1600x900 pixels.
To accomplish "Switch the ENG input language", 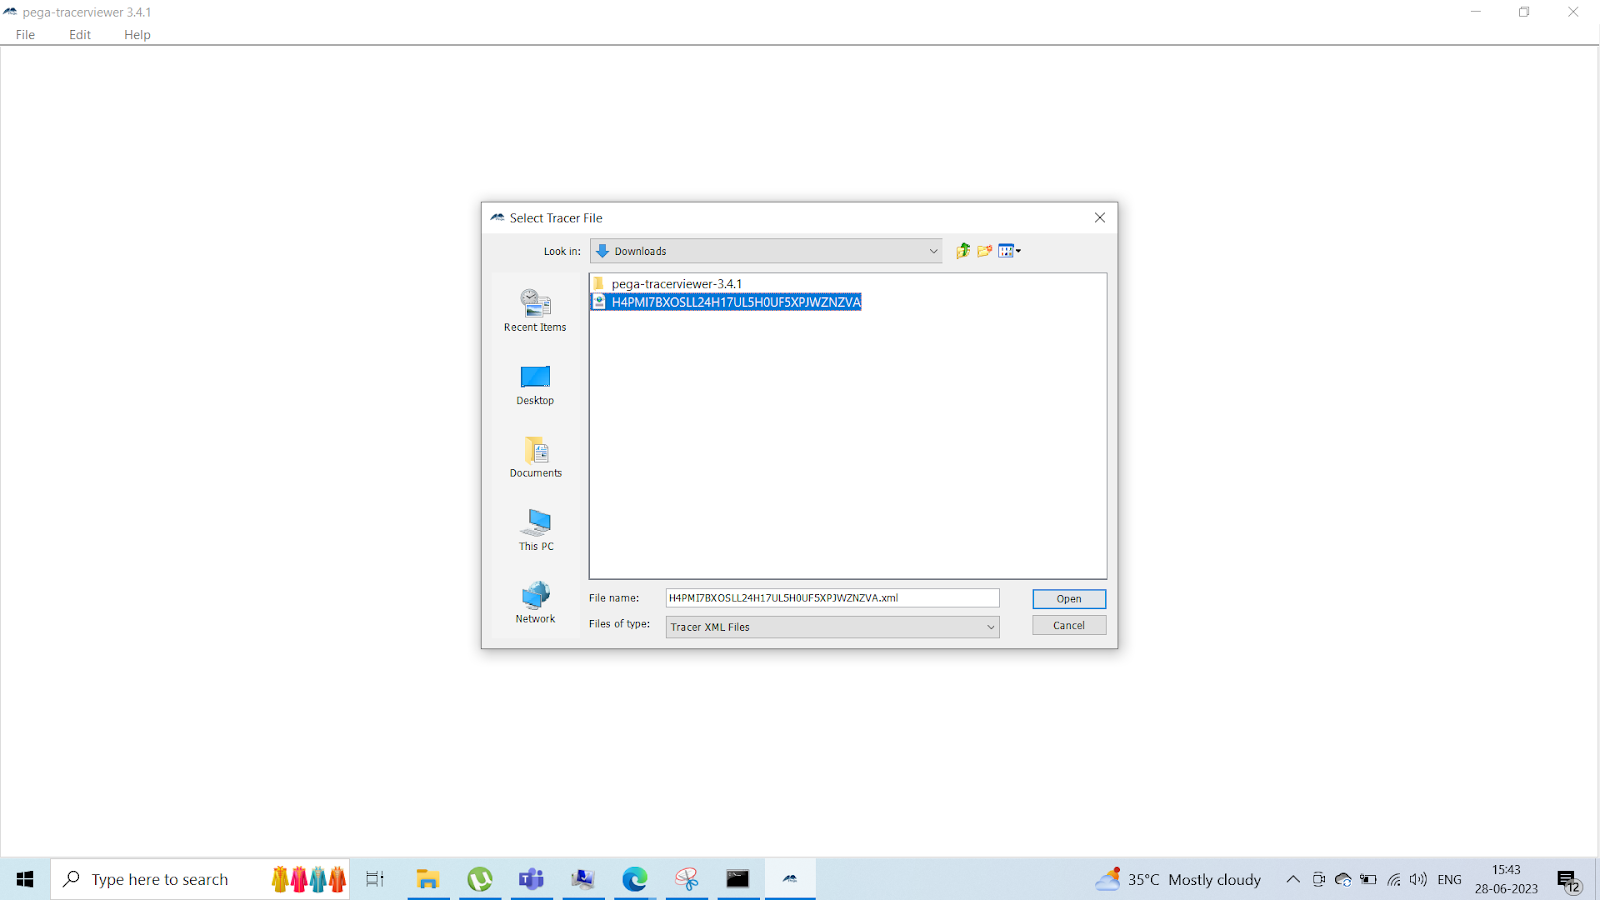I will click(1450, 880).
